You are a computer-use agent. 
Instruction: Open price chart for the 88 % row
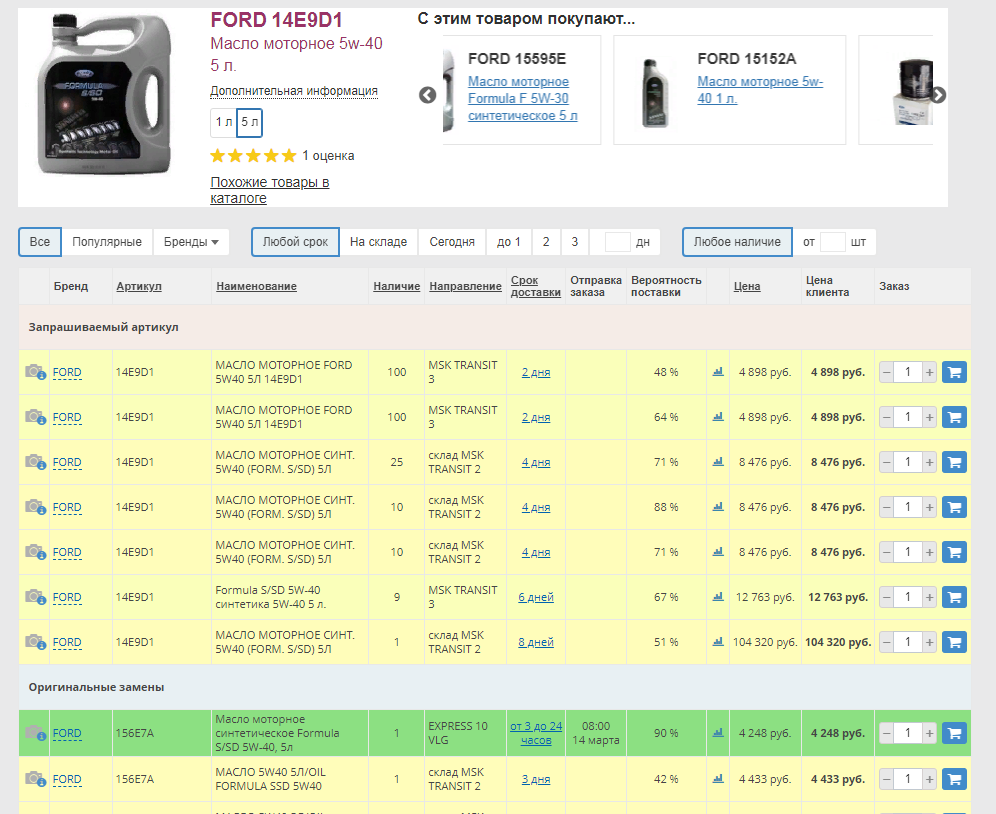click(718, 506)
